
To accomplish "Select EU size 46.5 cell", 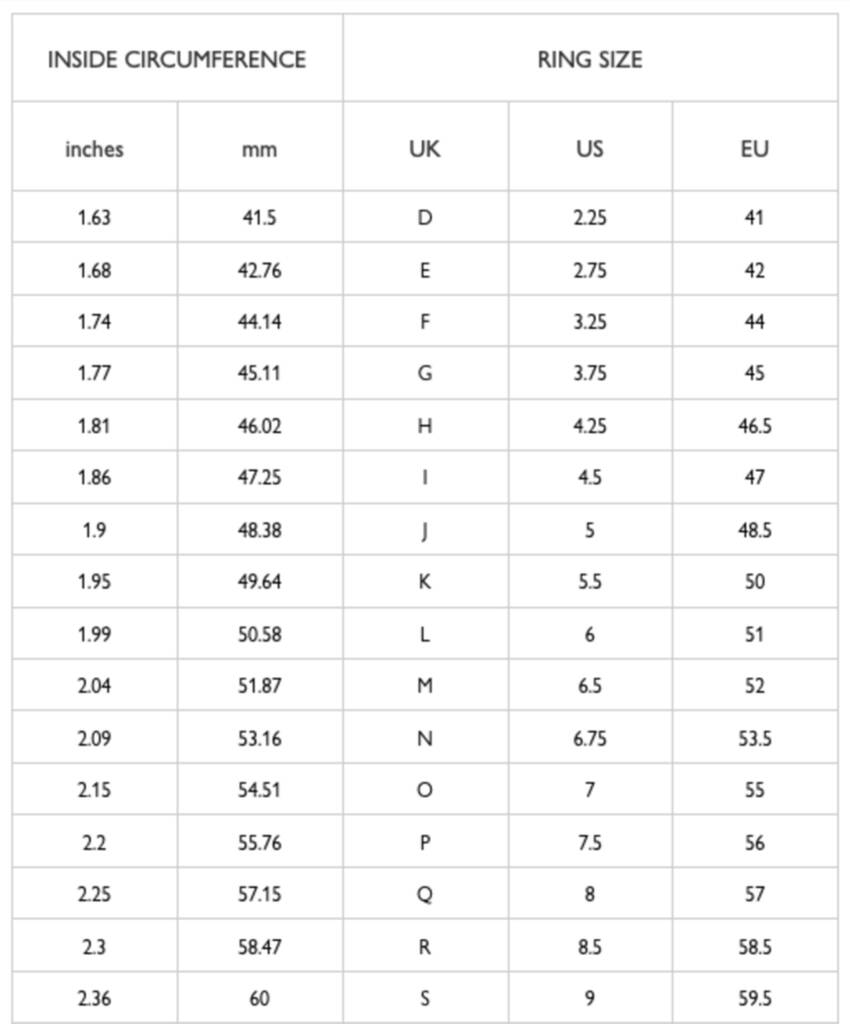I will 754,426.
